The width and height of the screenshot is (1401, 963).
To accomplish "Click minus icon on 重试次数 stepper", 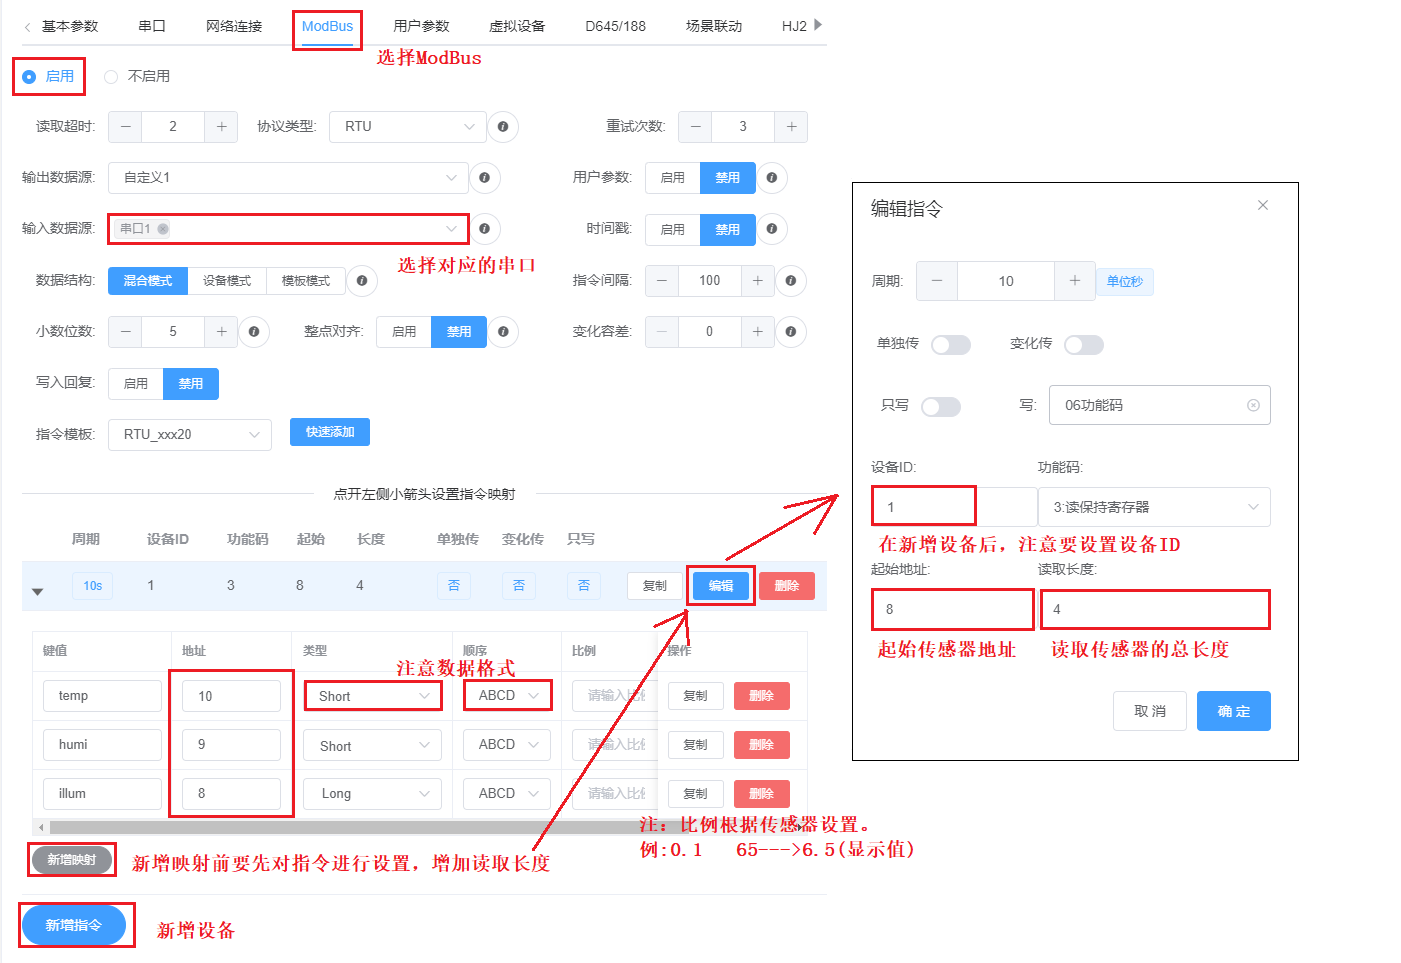I will click(x=695, y=127).
